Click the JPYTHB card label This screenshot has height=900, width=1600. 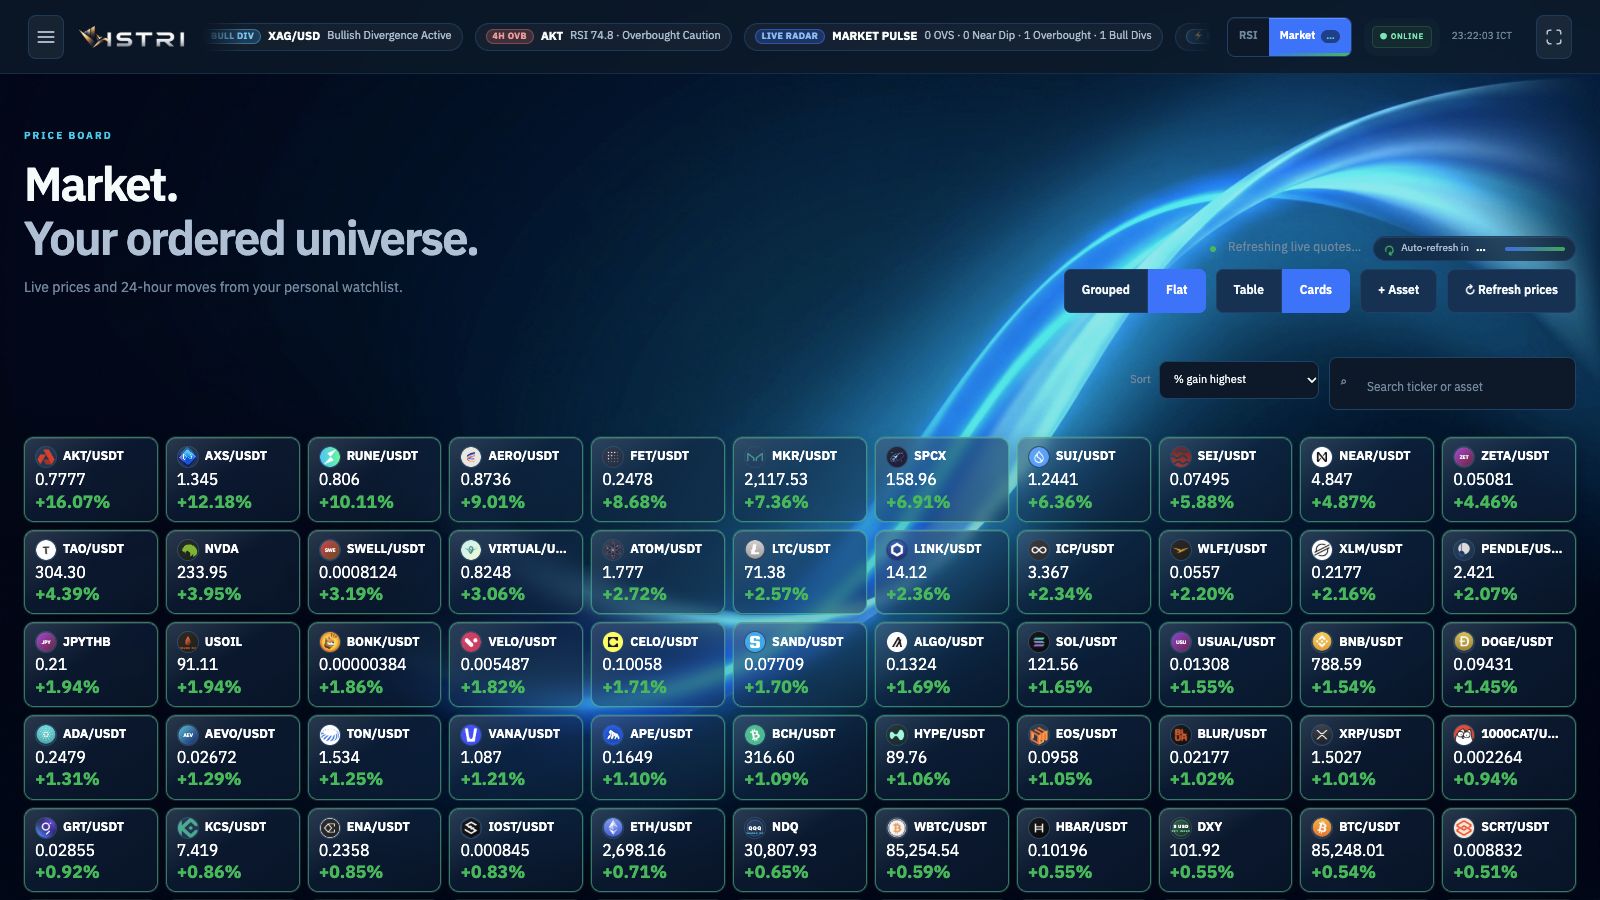tap(87, 642)
